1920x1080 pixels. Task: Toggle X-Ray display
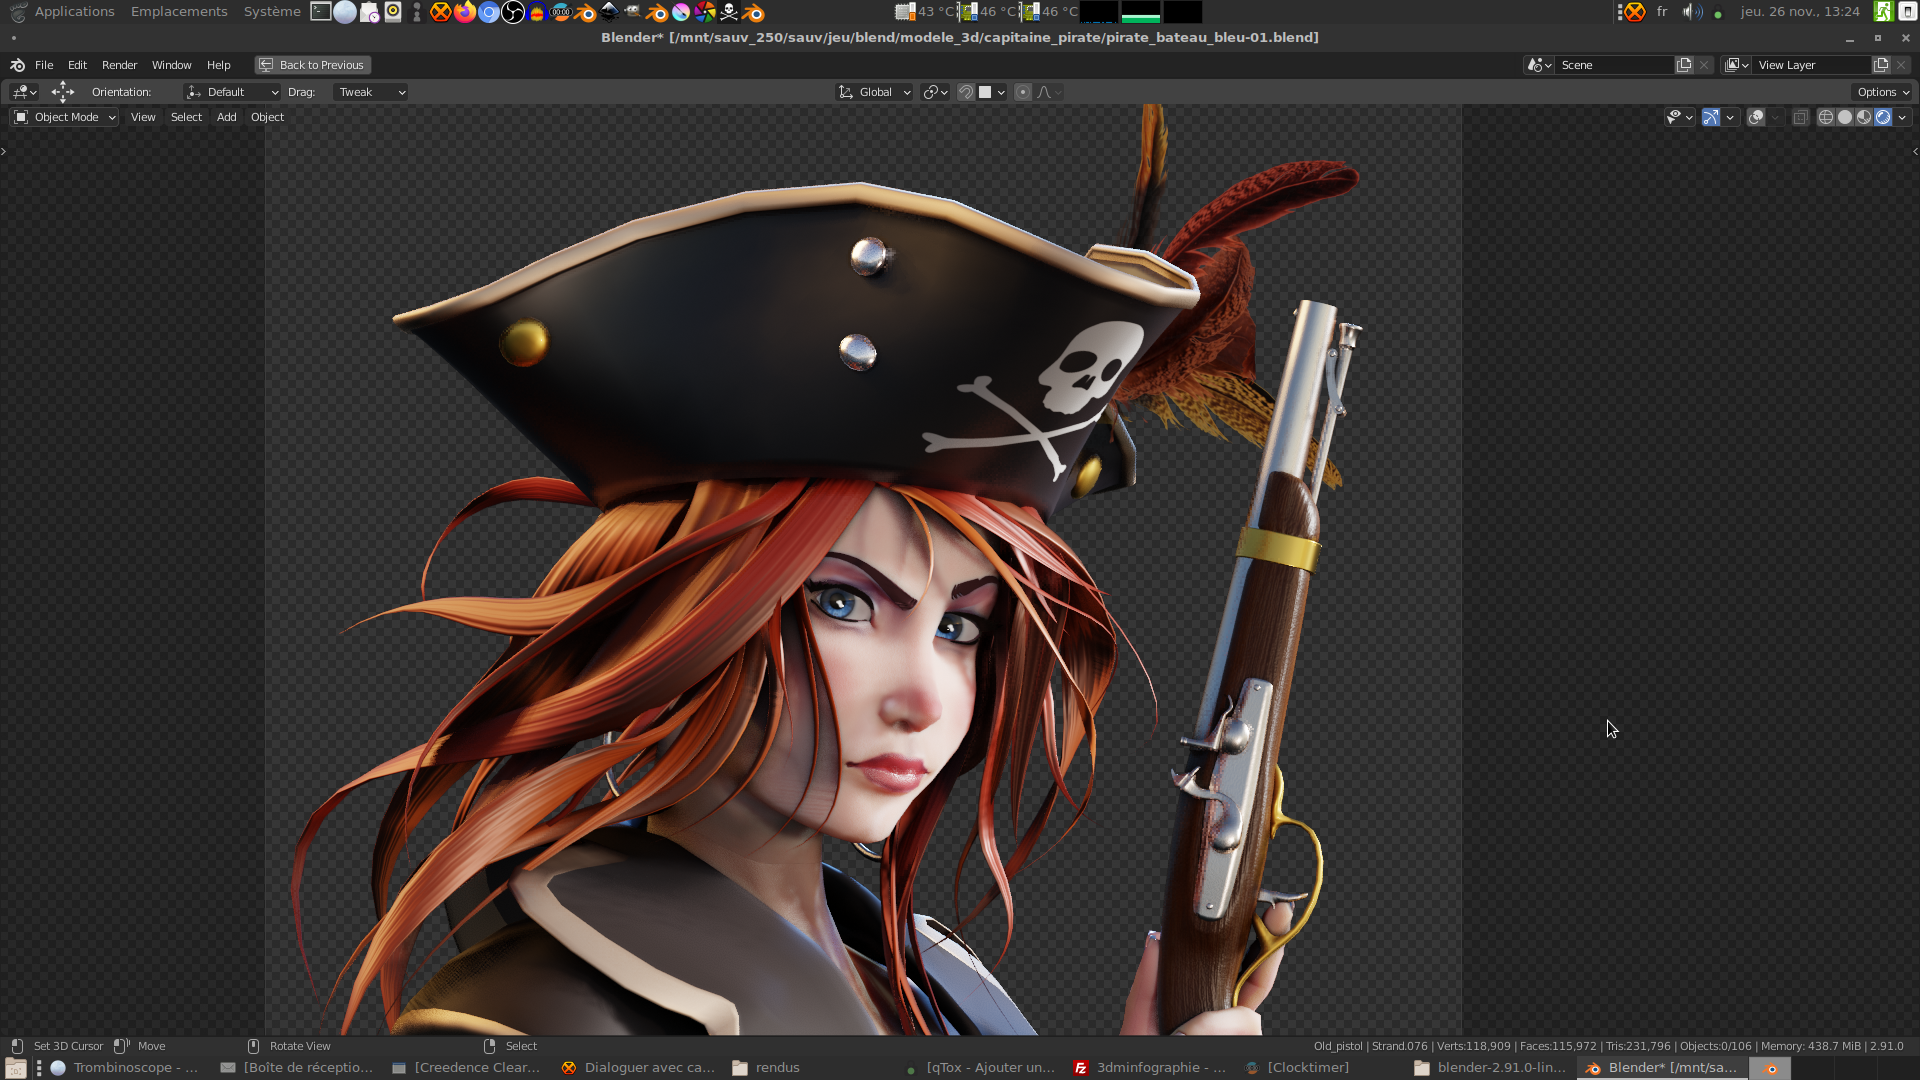click(x=1800, y=117)
